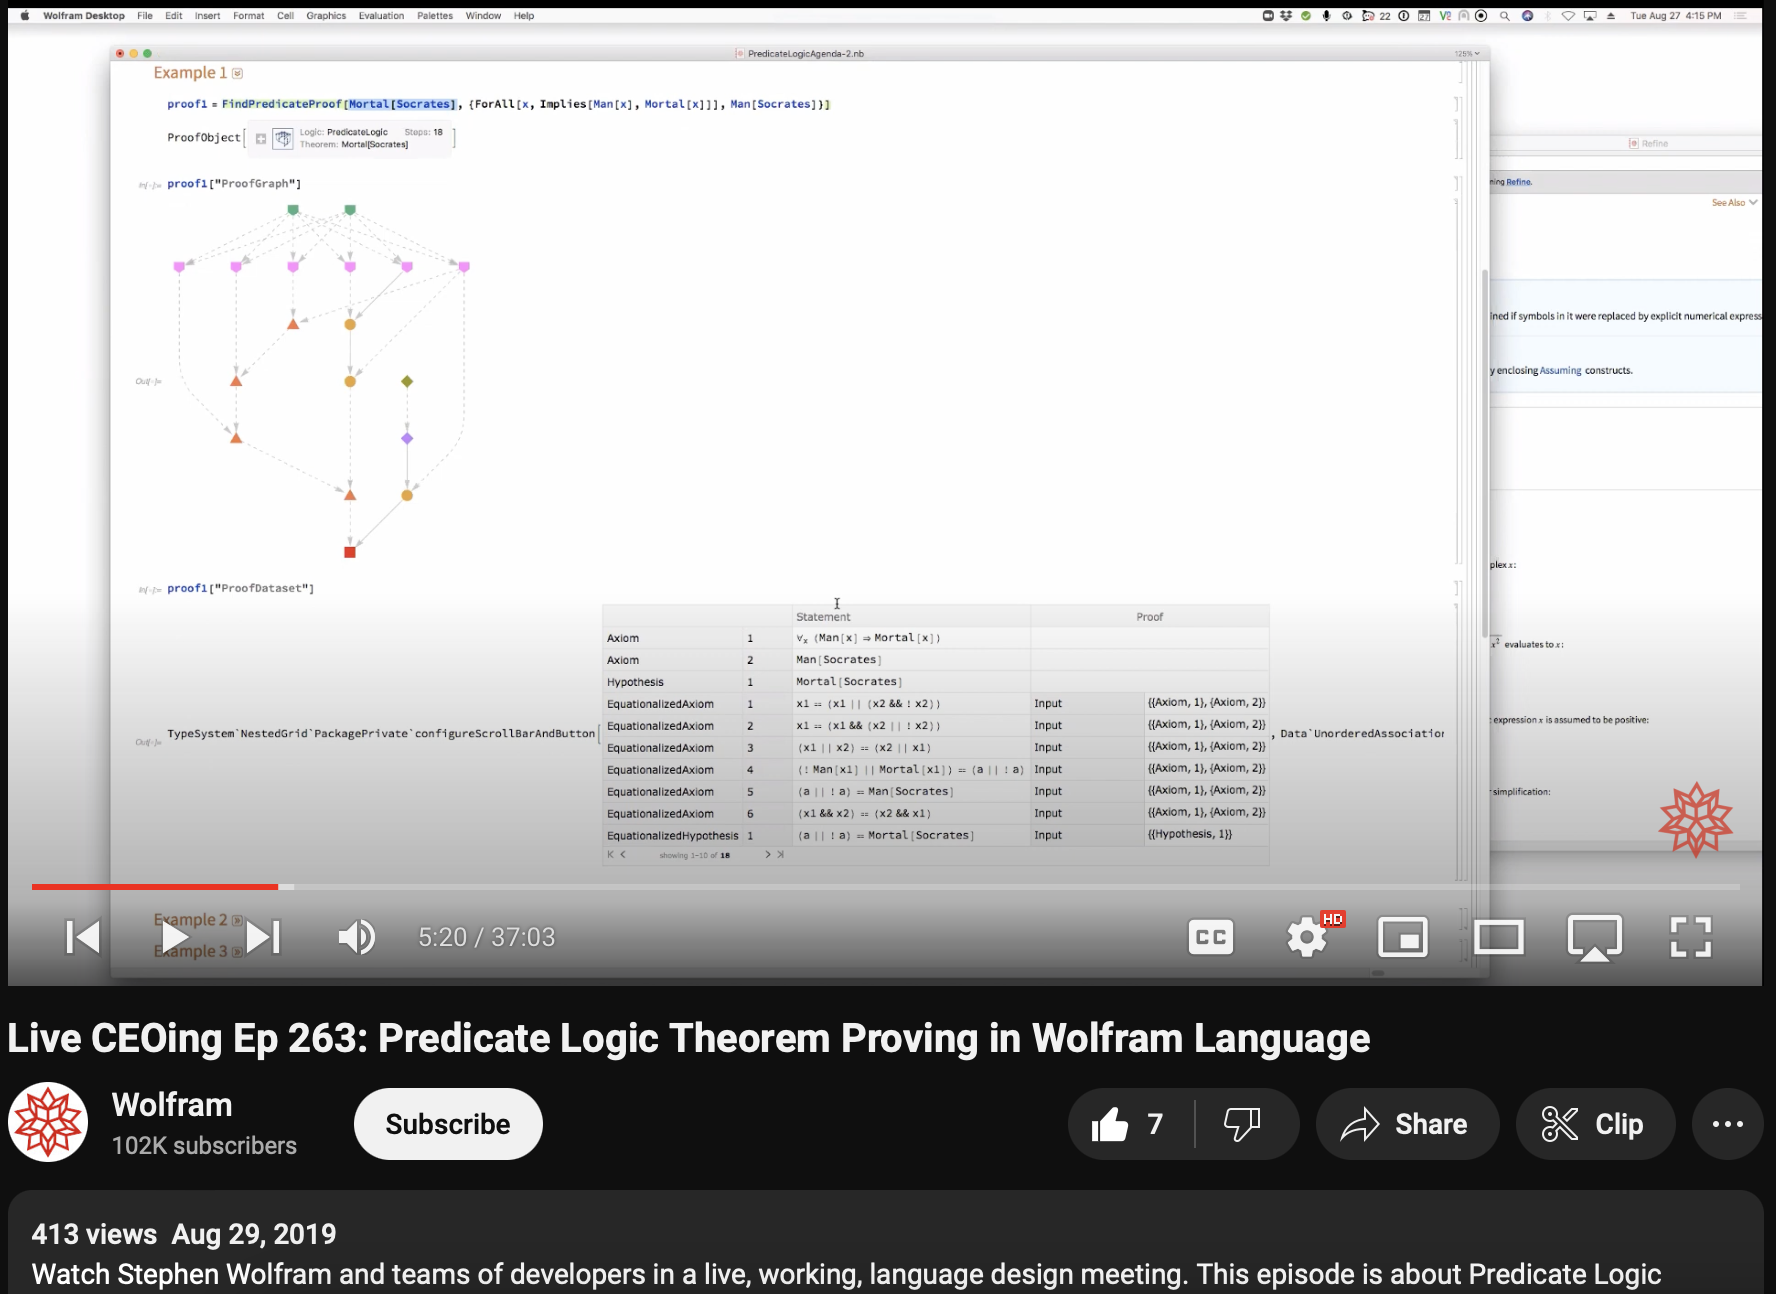The image size is (1776, 1294).
Task: Open the Help menu
Action: (524, 16)
